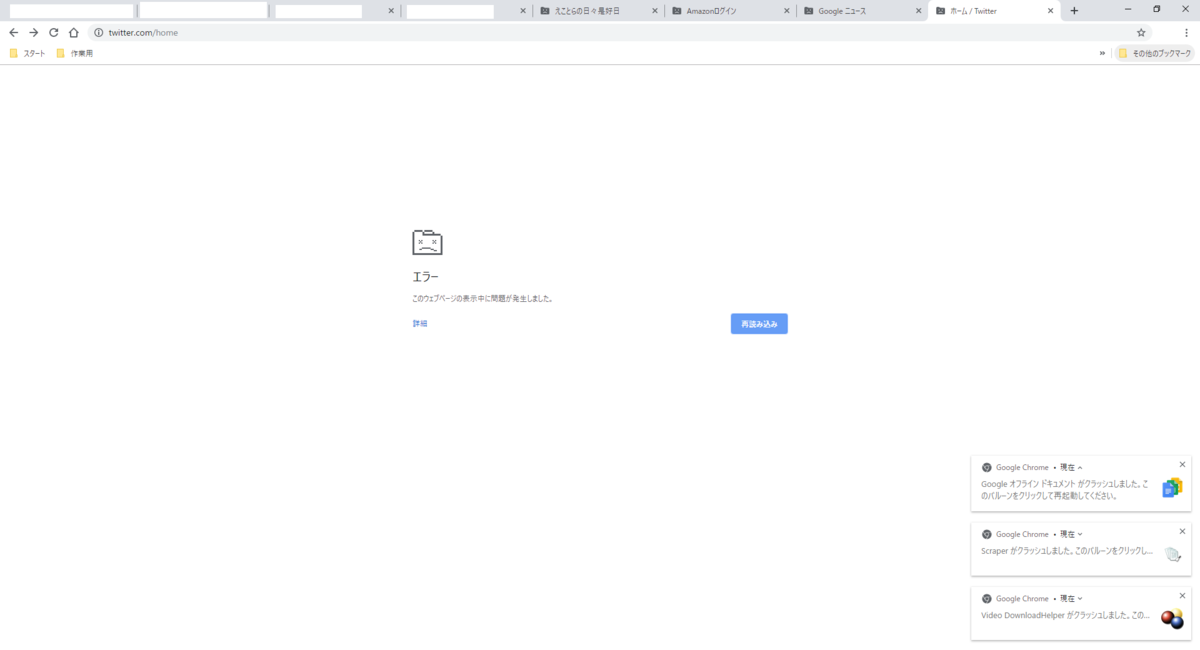This screenshot has width=1200, height=650.
Task: Dismiss the Google オフライン ドキュメント crash notification
Action: (1182, 464)
